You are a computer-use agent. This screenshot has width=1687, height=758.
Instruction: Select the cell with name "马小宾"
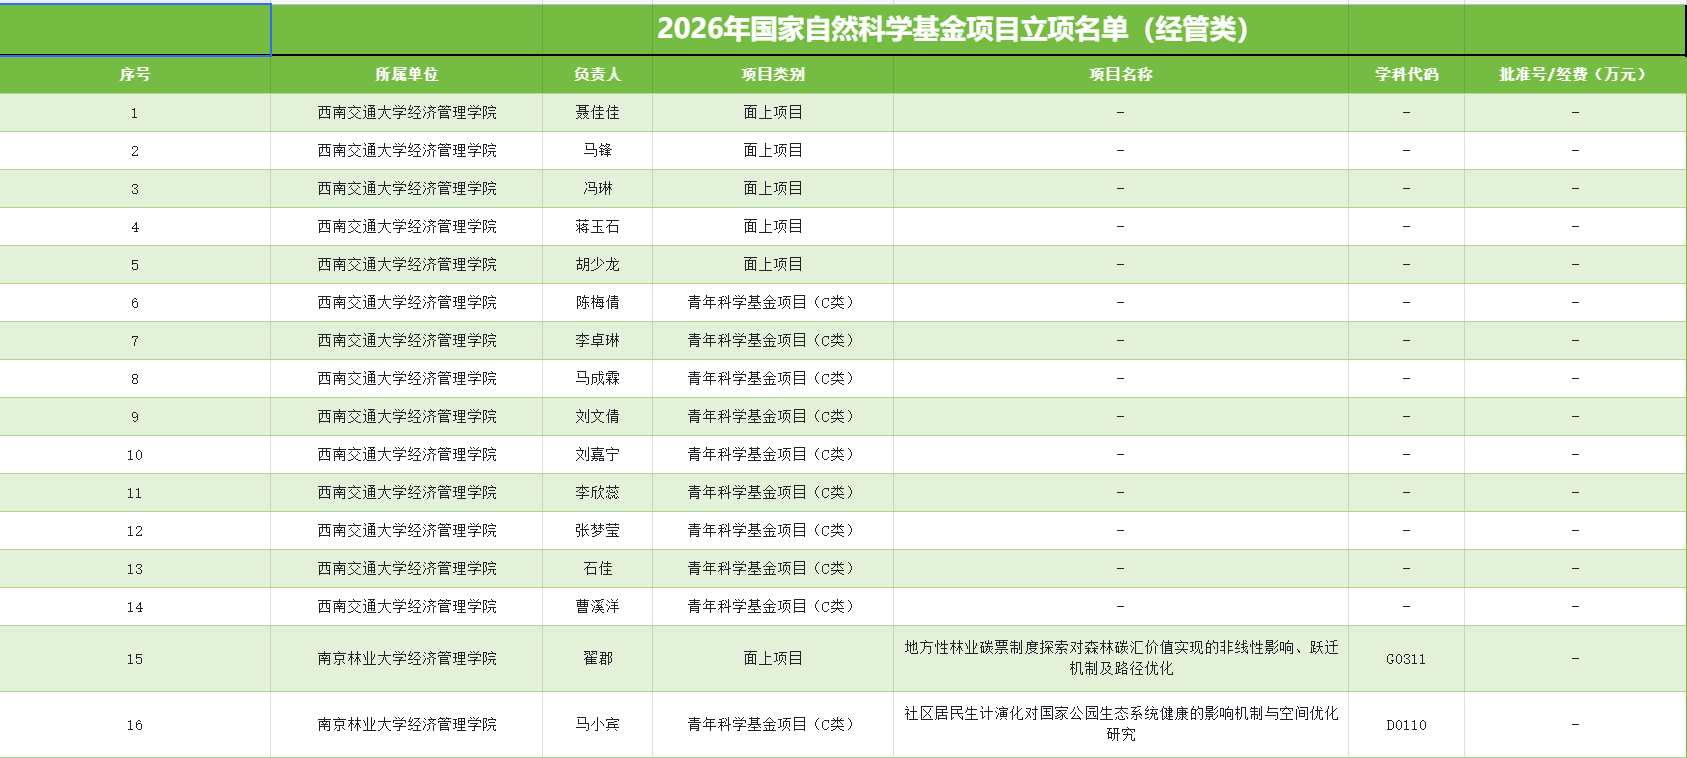point(597,724)
